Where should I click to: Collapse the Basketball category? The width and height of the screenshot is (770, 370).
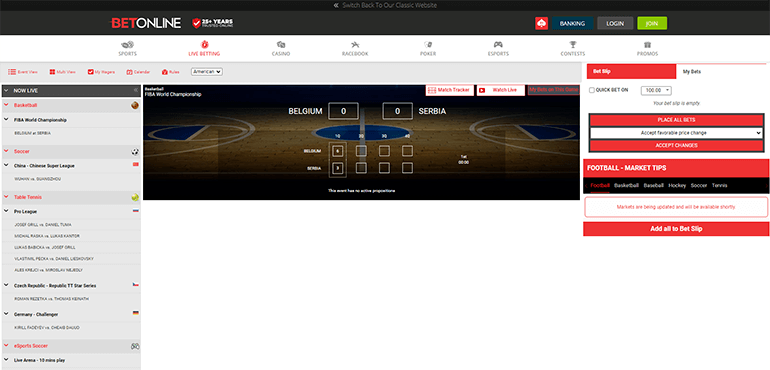[x=6, y=105]
